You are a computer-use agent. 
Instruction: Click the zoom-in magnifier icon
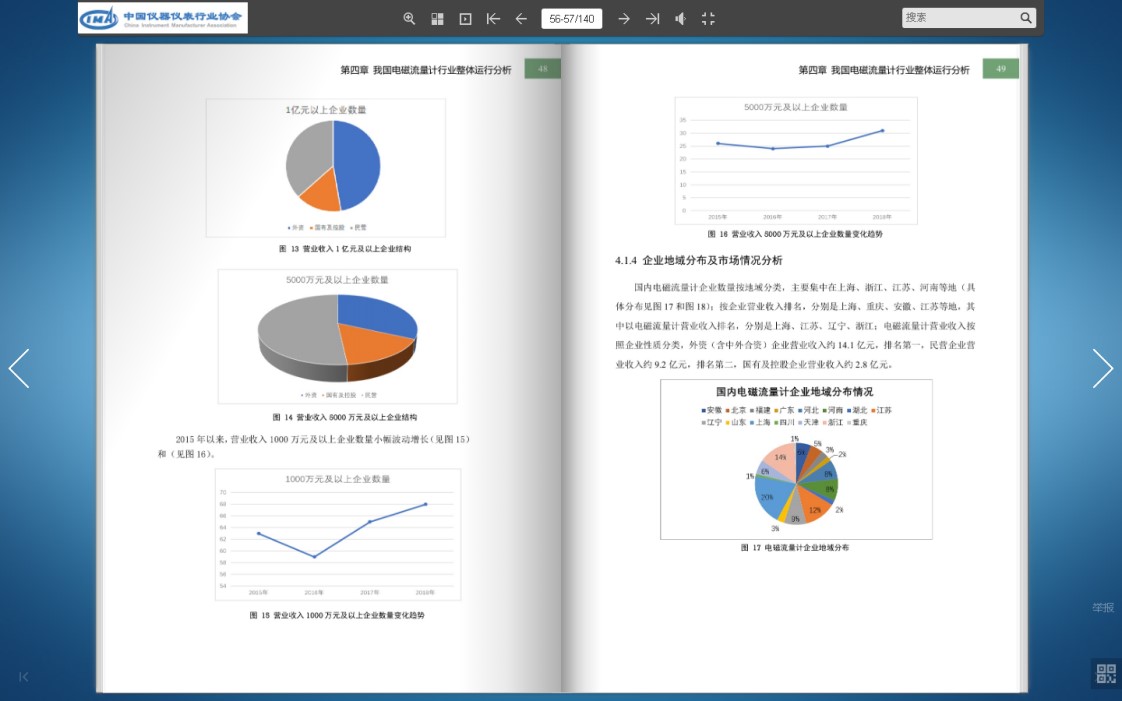click(409, 19)
